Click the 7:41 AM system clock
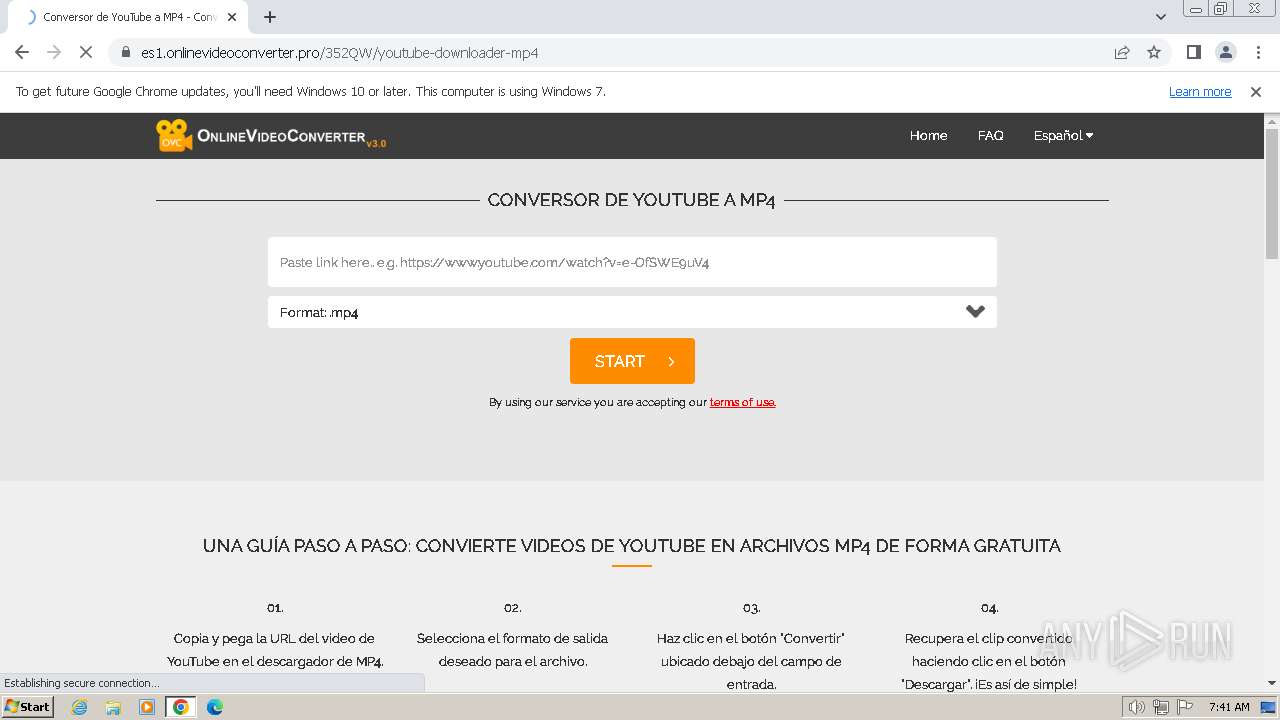 pyautogui.click(x=1229, y=707)
